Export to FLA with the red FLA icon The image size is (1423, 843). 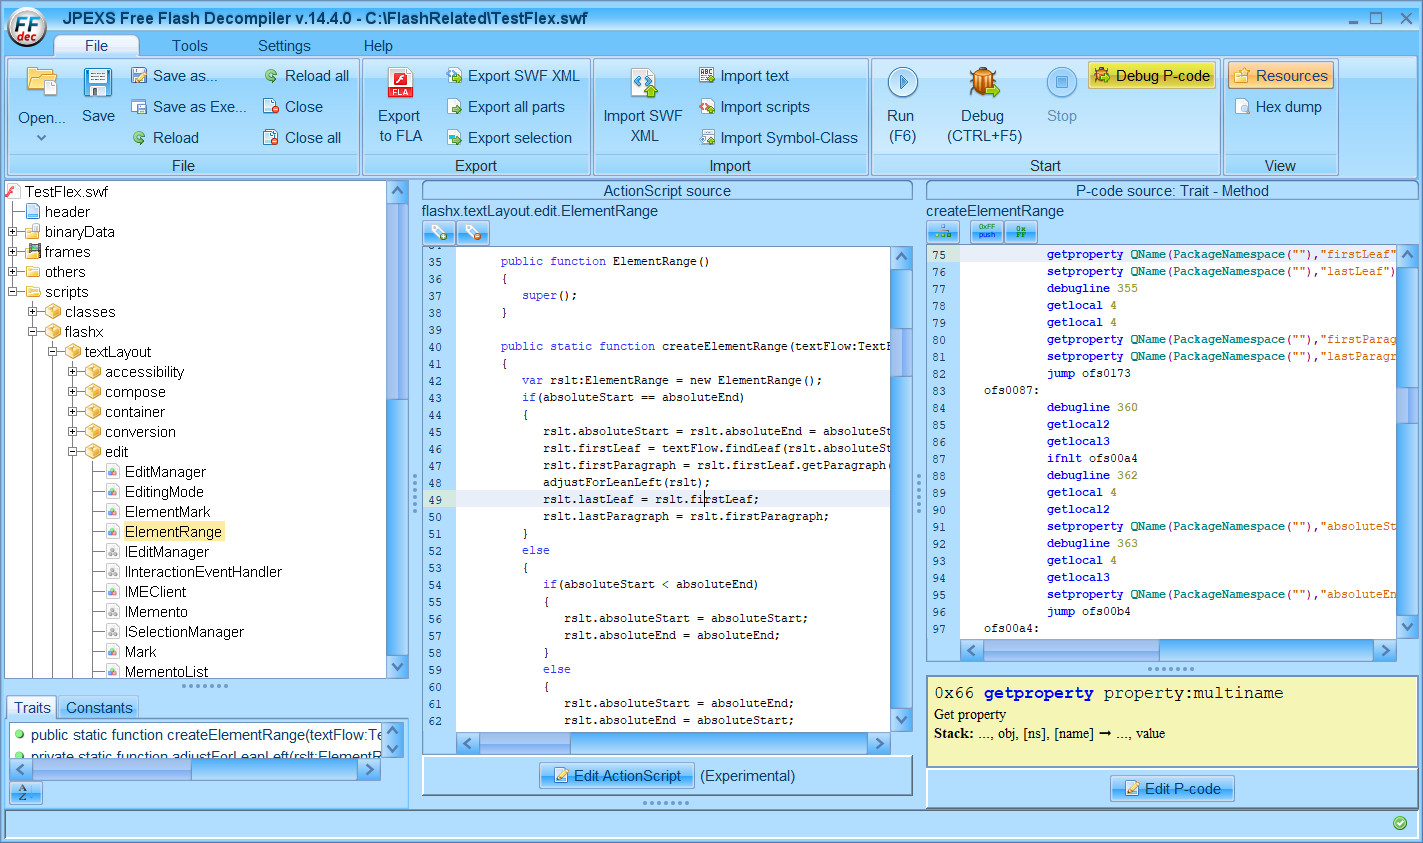click(x=400, y=82)
